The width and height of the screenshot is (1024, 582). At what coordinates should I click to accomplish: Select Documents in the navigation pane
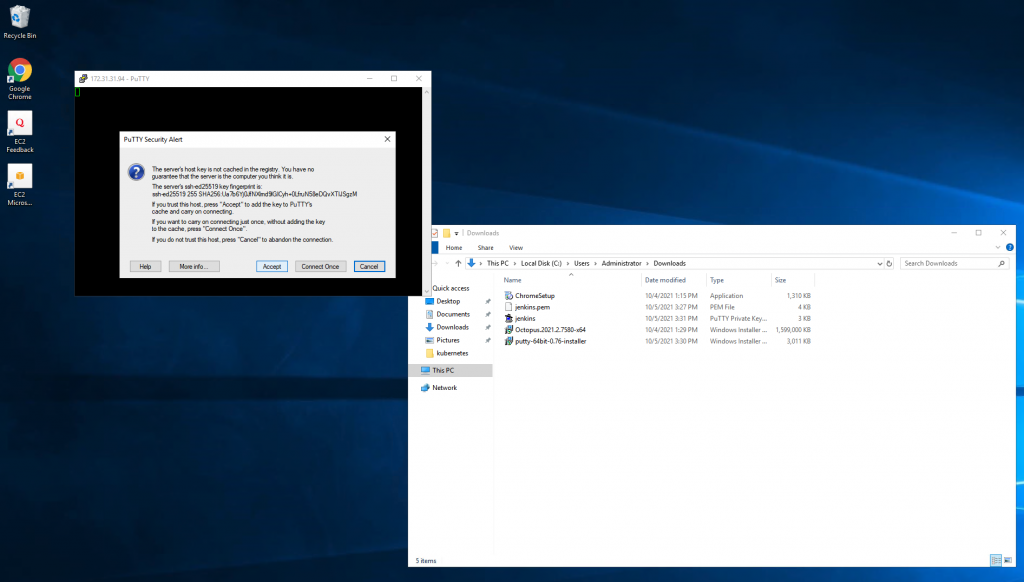[453, 314]
